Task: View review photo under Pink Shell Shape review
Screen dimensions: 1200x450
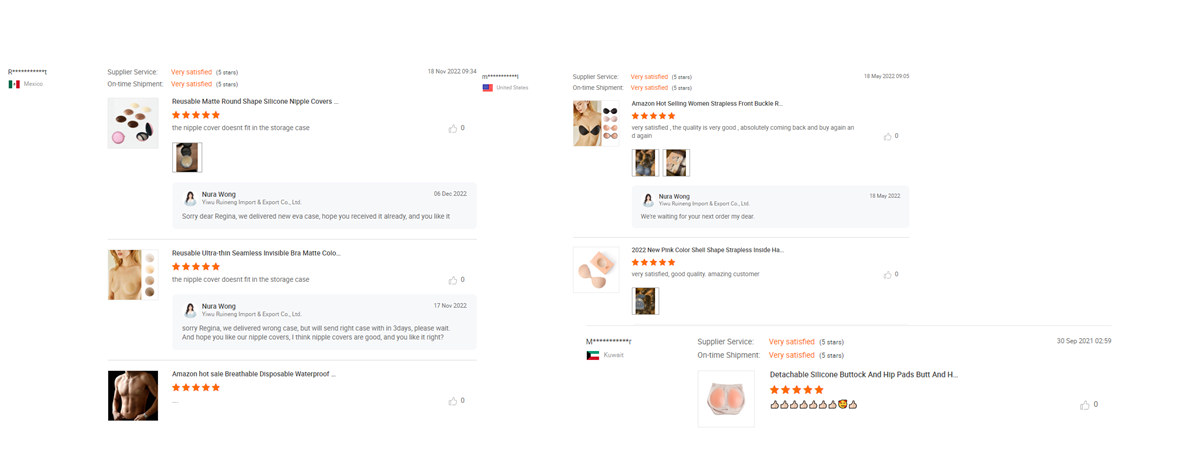Action: [645, 300]
